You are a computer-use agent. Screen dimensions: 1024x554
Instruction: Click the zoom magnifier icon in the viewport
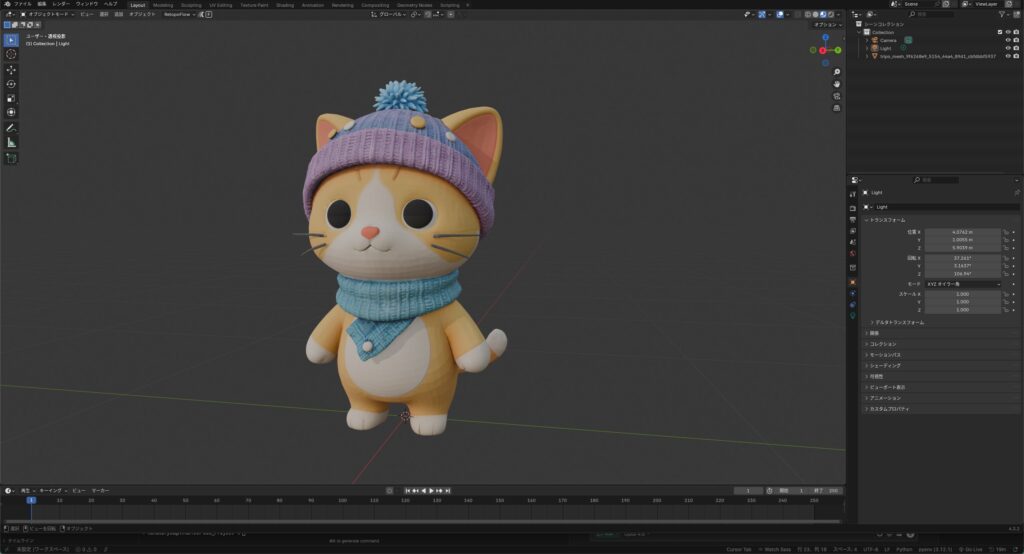[x=836, y=72]
